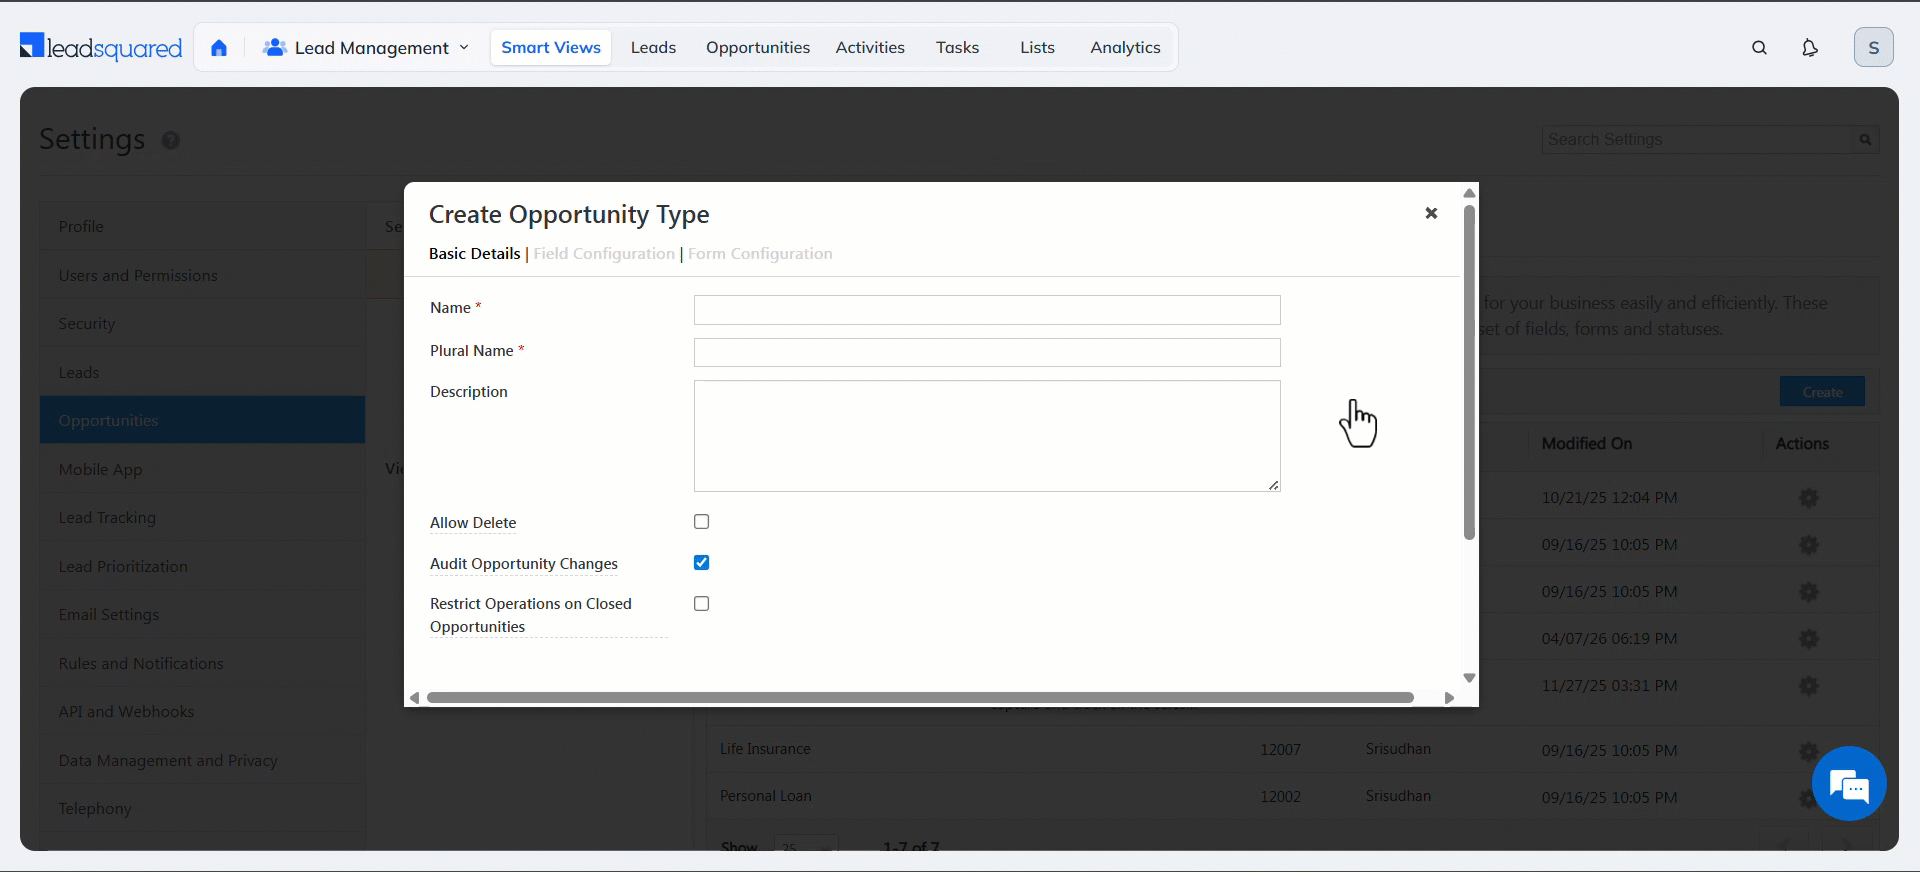Viewport: 1920px width, 872px height.
Task: Close the Create Opportunity Type dialog
Action: 1431,213
